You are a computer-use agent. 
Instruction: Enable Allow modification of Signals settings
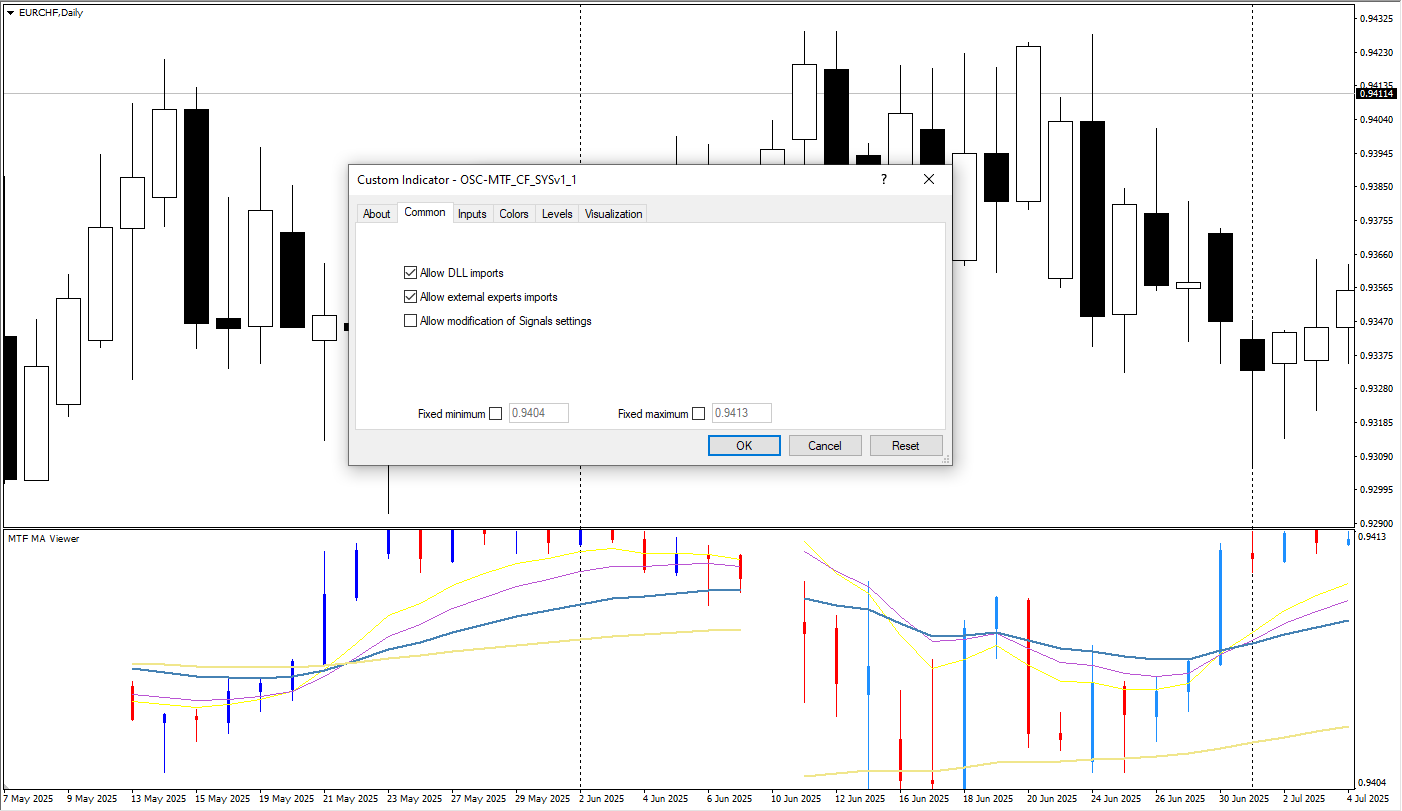point(410,321)
